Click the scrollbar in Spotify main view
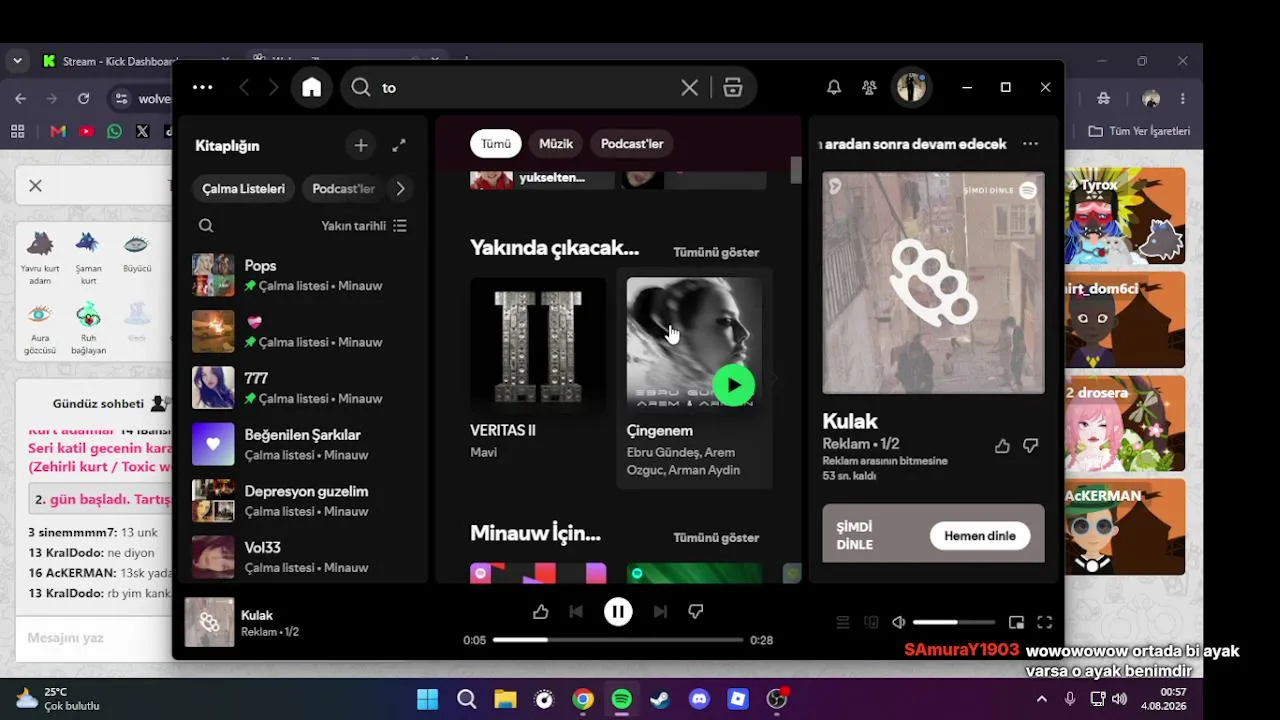Screen dimensions: 1280x720 796,170
